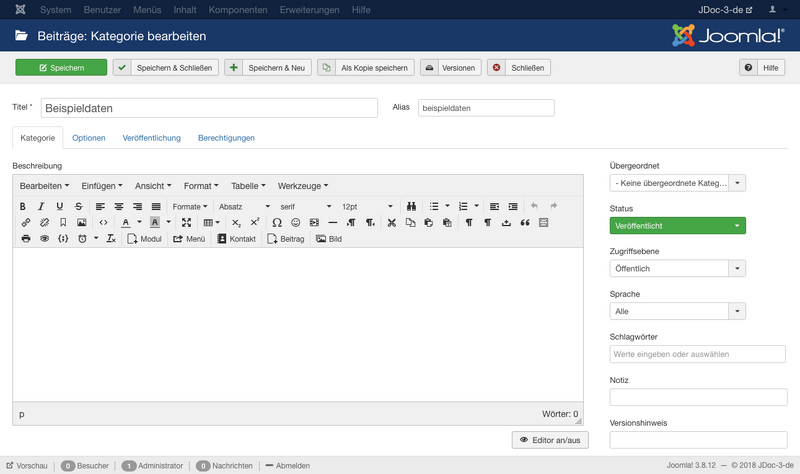Image resolution: width=800 pixels, height=474 pixels.
Task: Open Formate dropdown in toolbar
Action: click(x=190, y=206)
